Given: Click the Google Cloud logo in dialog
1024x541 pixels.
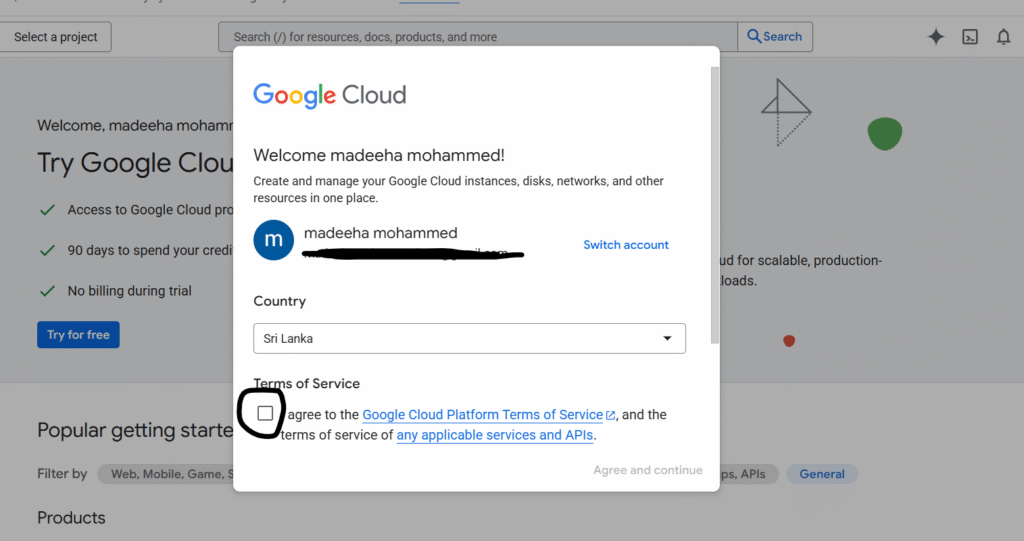Looking at the screenshot, I should point(329,95).
